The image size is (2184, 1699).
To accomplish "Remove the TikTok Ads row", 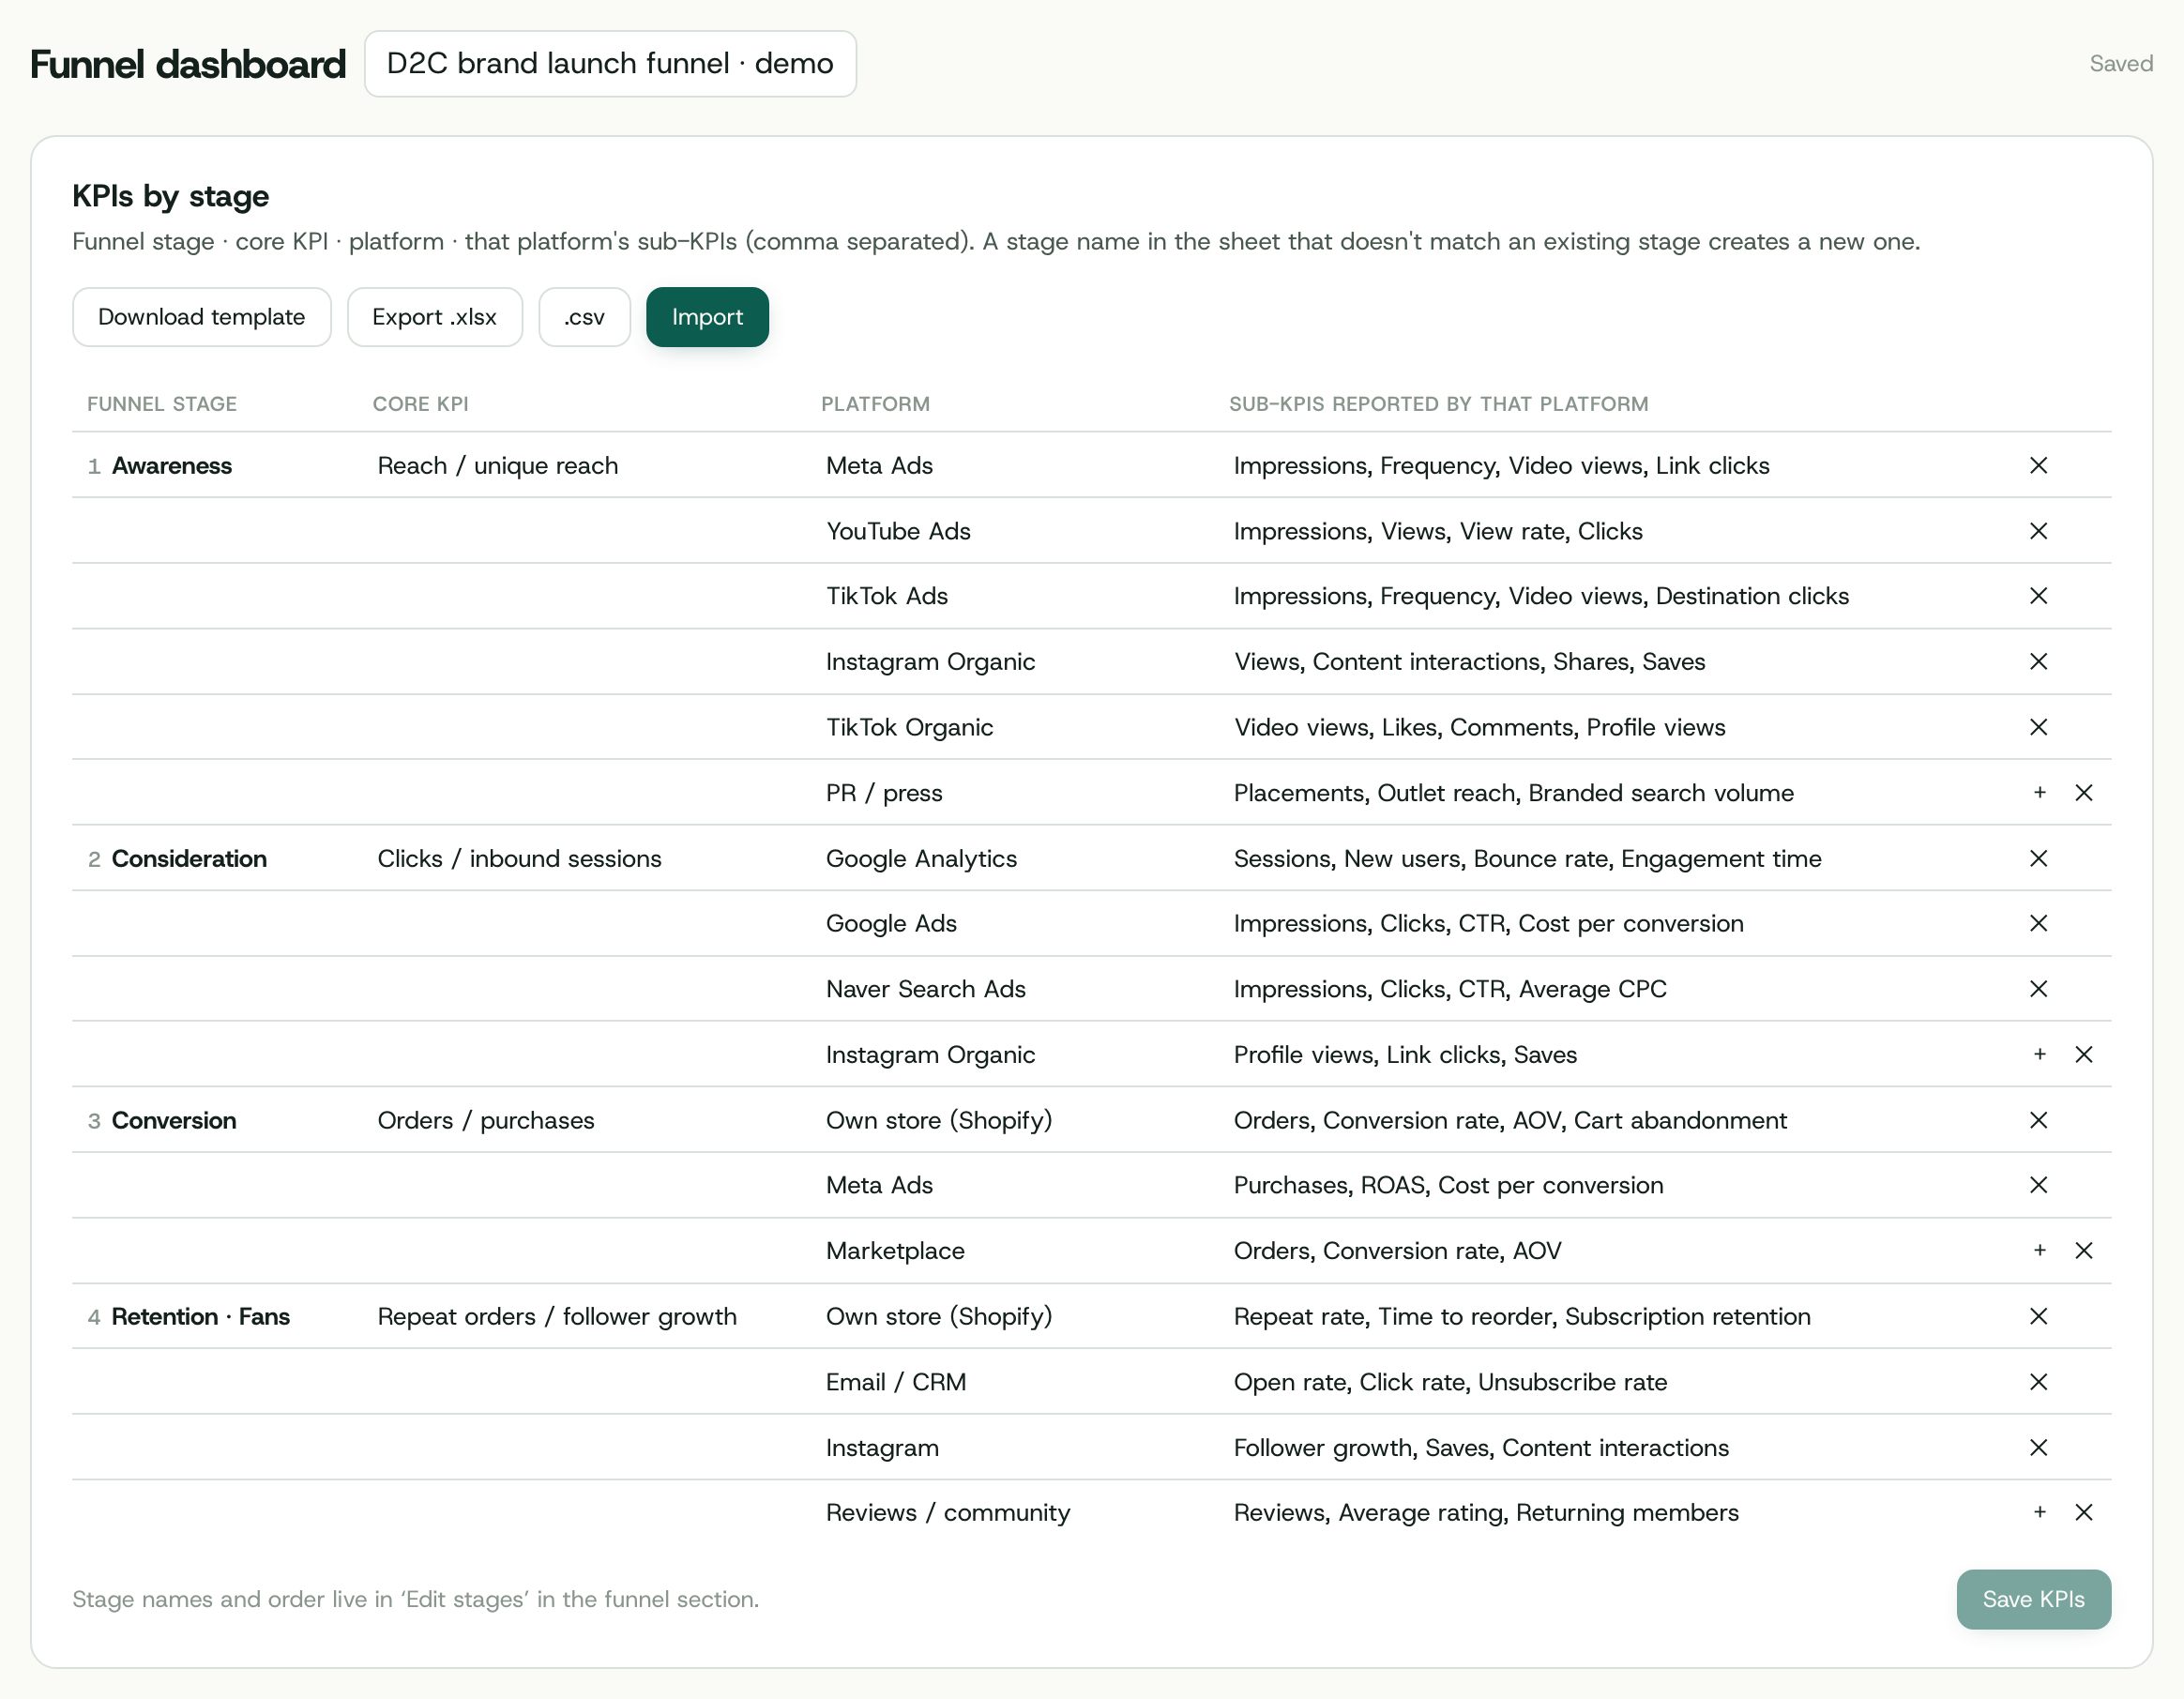I will [x=2038, y=596].
